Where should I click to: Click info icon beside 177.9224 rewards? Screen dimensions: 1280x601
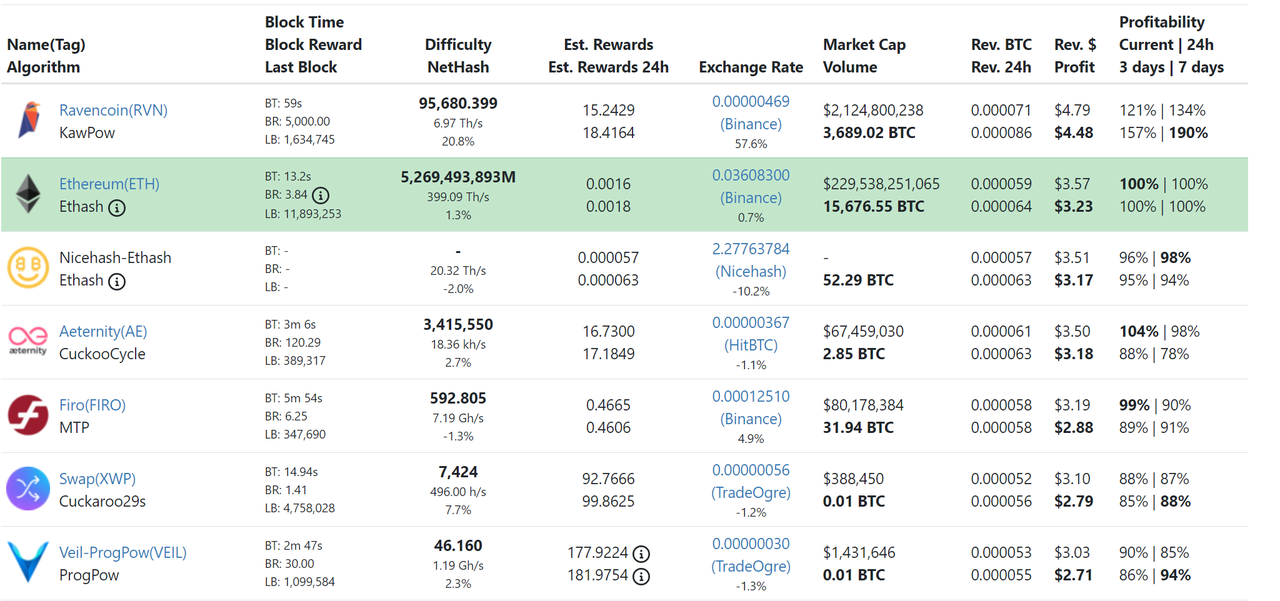click(x=642, y=553)
